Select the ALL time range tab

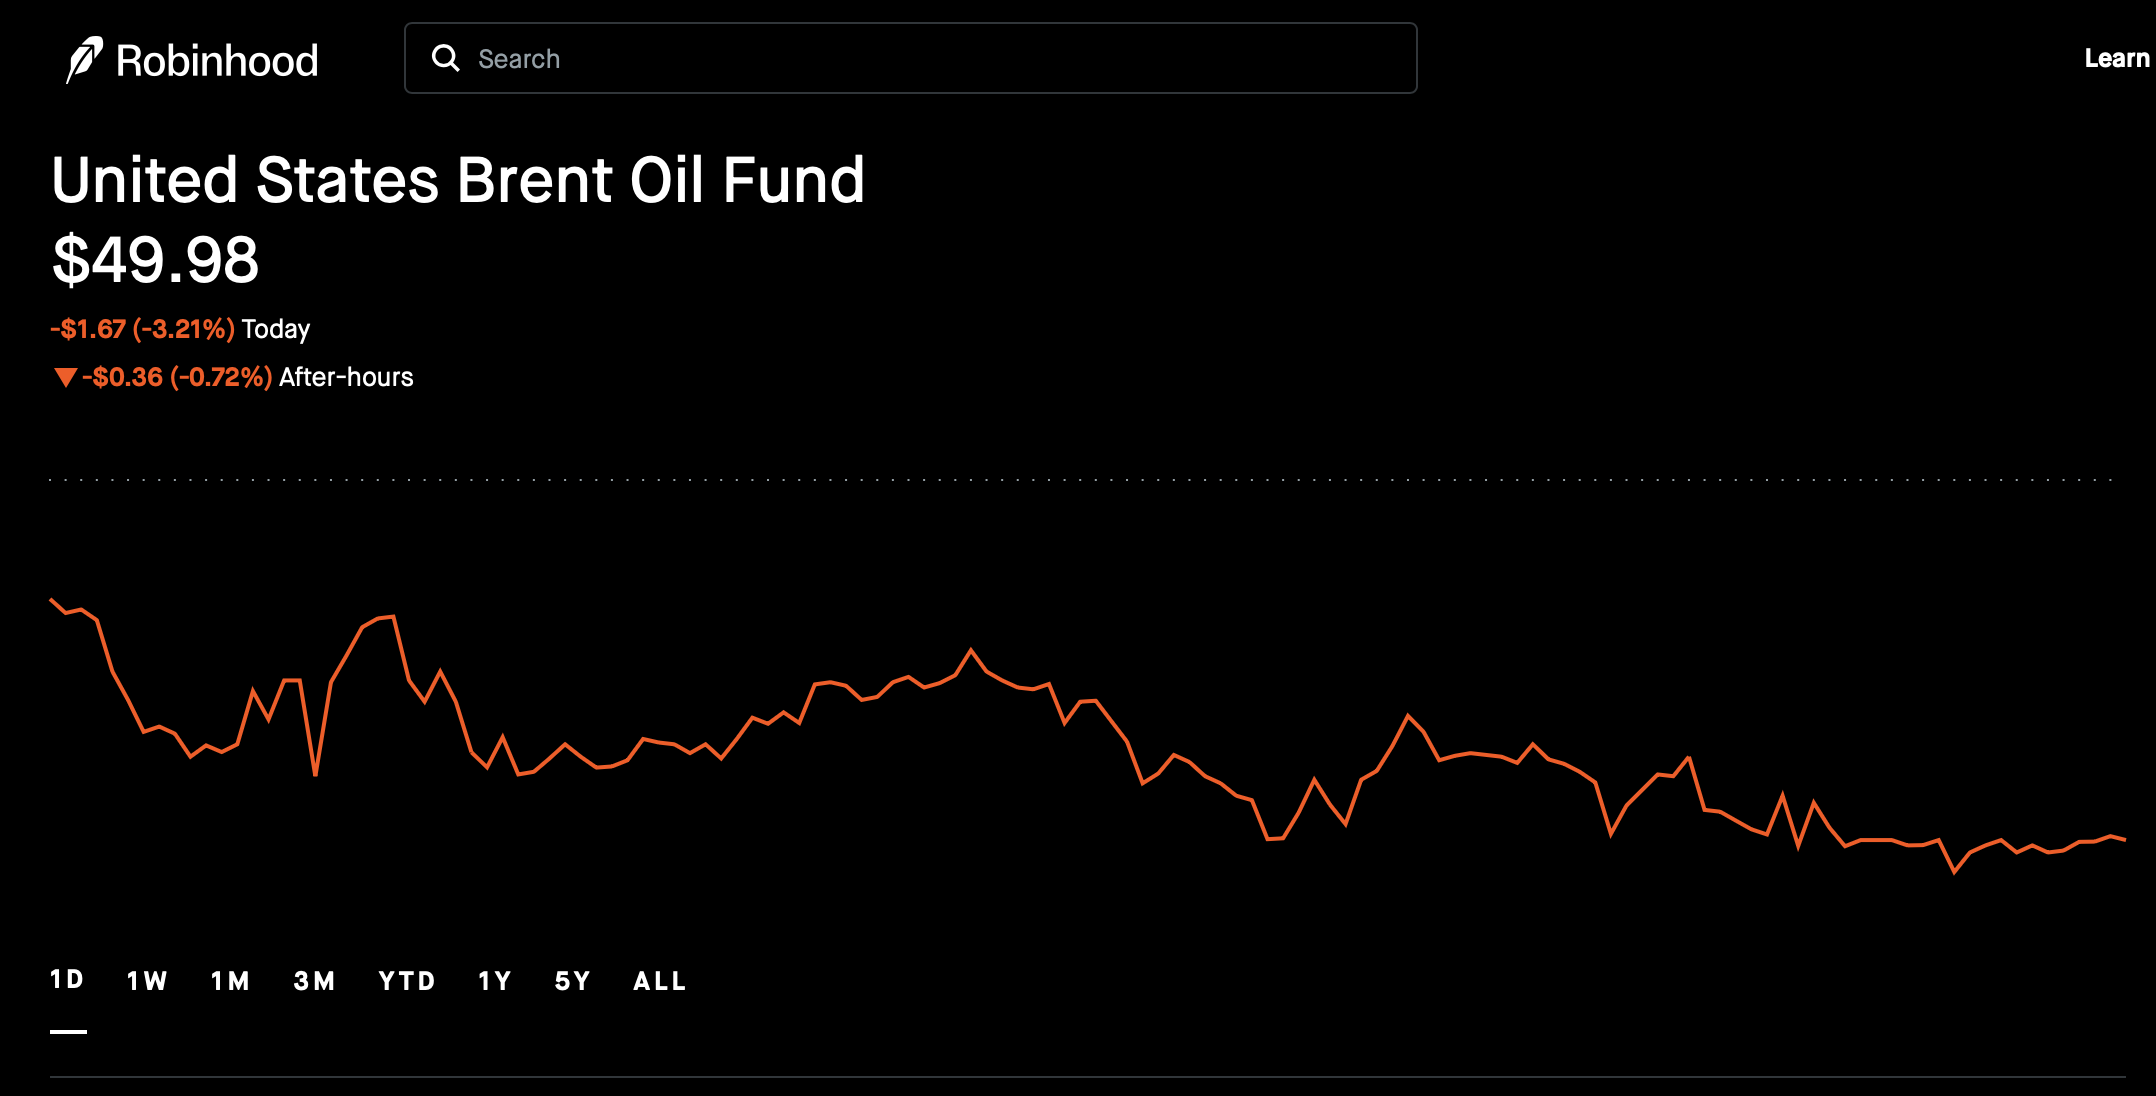pos(660,981)
